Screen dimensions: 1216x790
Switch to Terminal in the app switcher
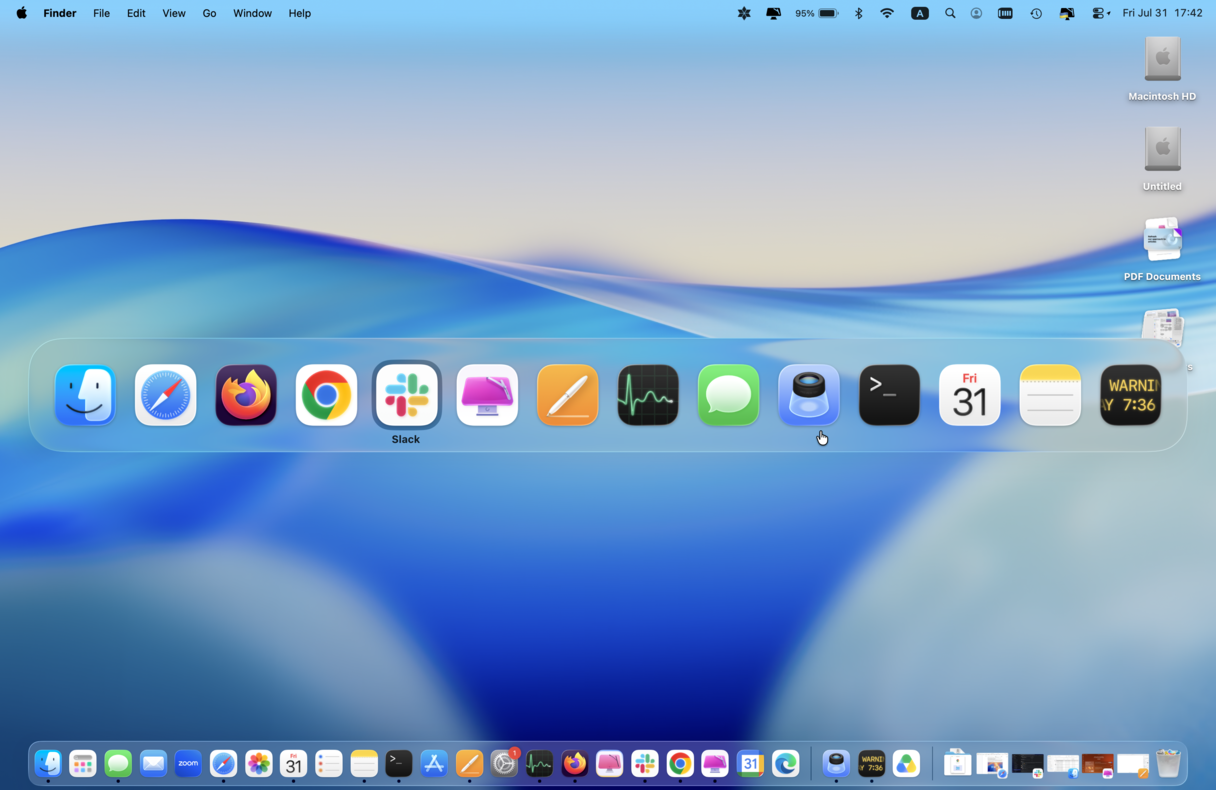pos(889,395)
